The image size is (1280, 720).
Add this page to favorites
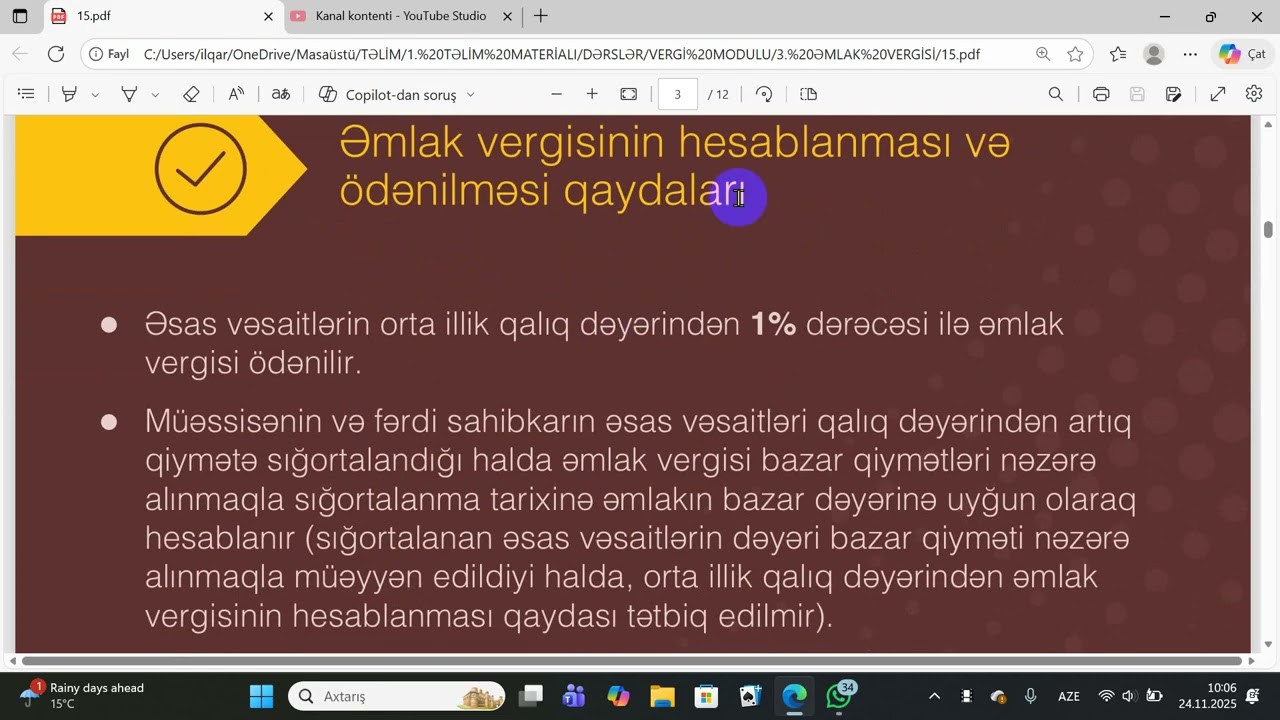pyautogui.click(x=1075, y=55)
